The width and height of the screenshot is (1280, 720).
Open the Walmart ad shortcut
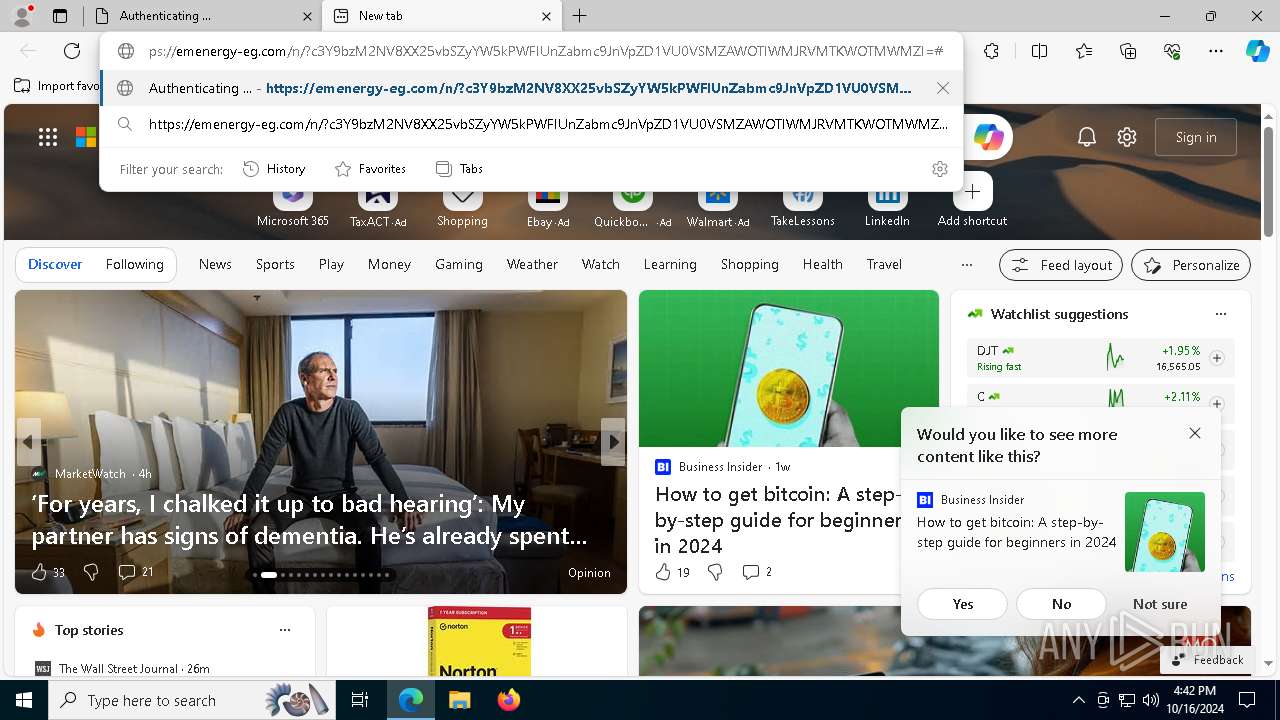click(x=718, y=203)
